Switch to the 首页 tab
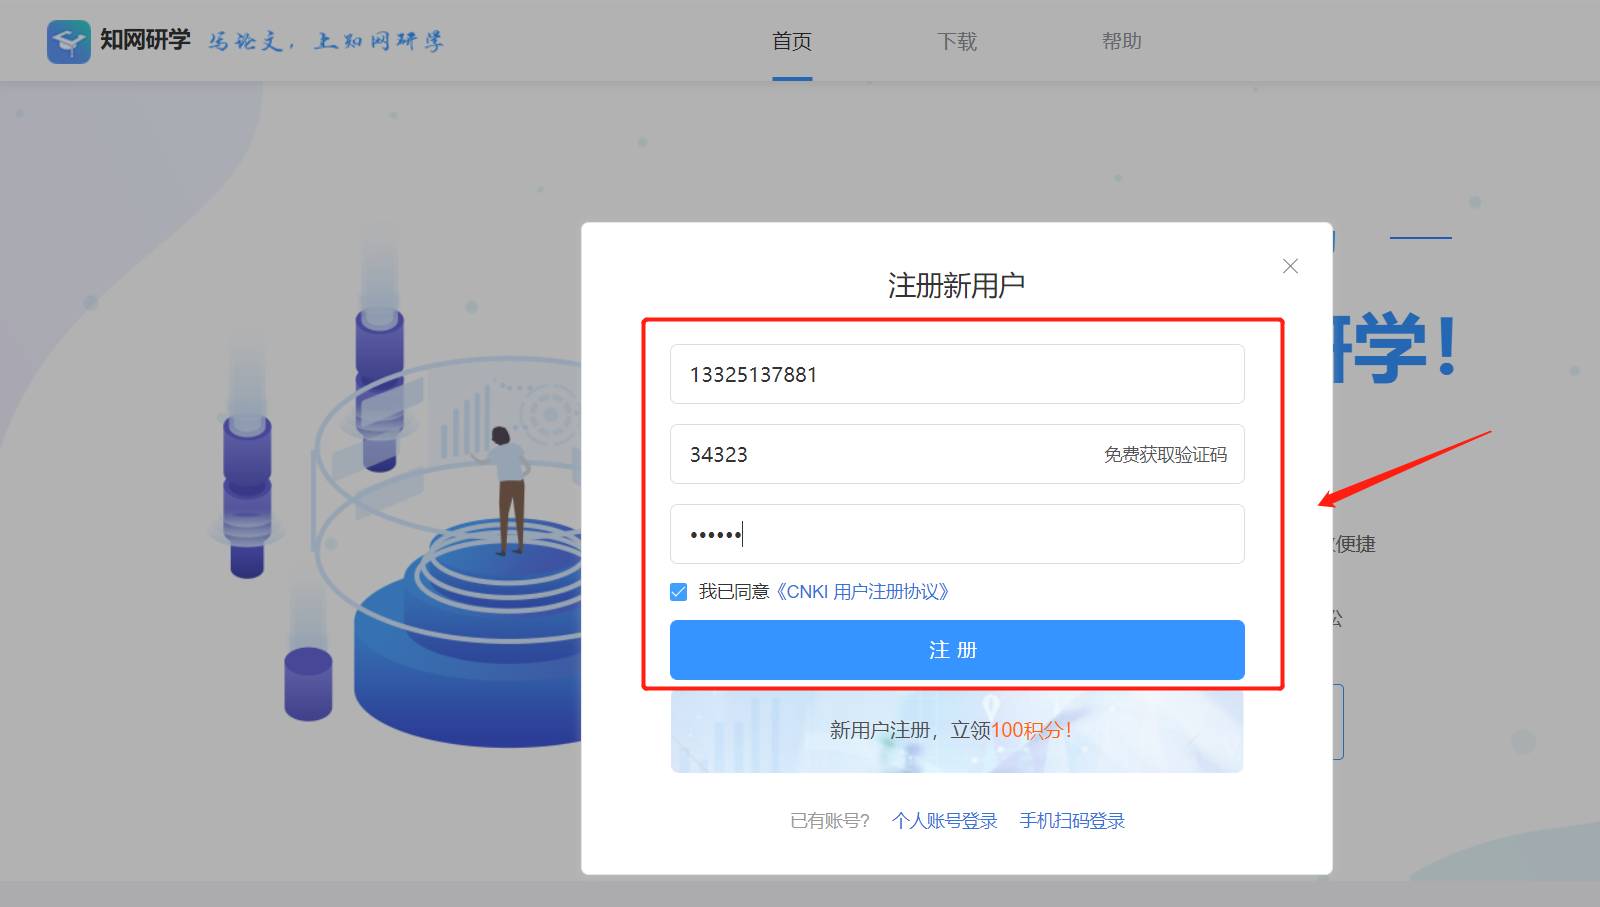Viewport: 1600px width, 907px height. coord(791,42)
